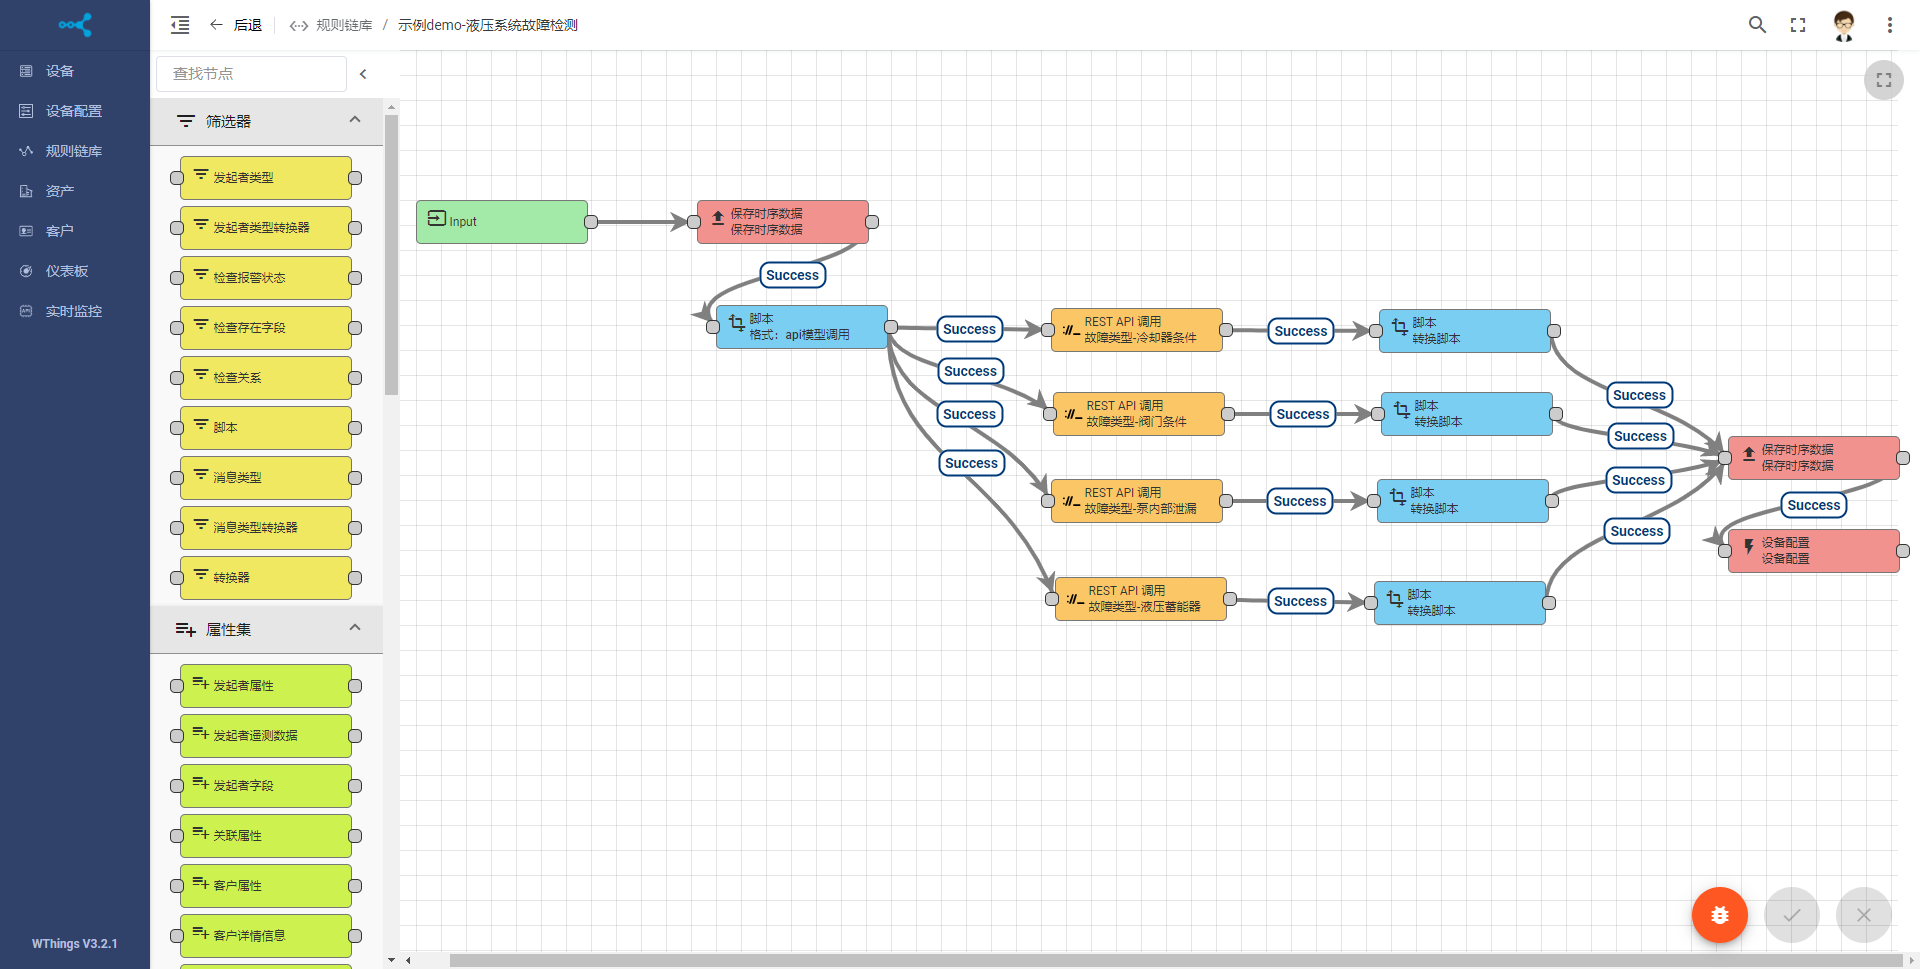
Task: Click the checkmark apply changes button
Action: tap(1792, 915)
